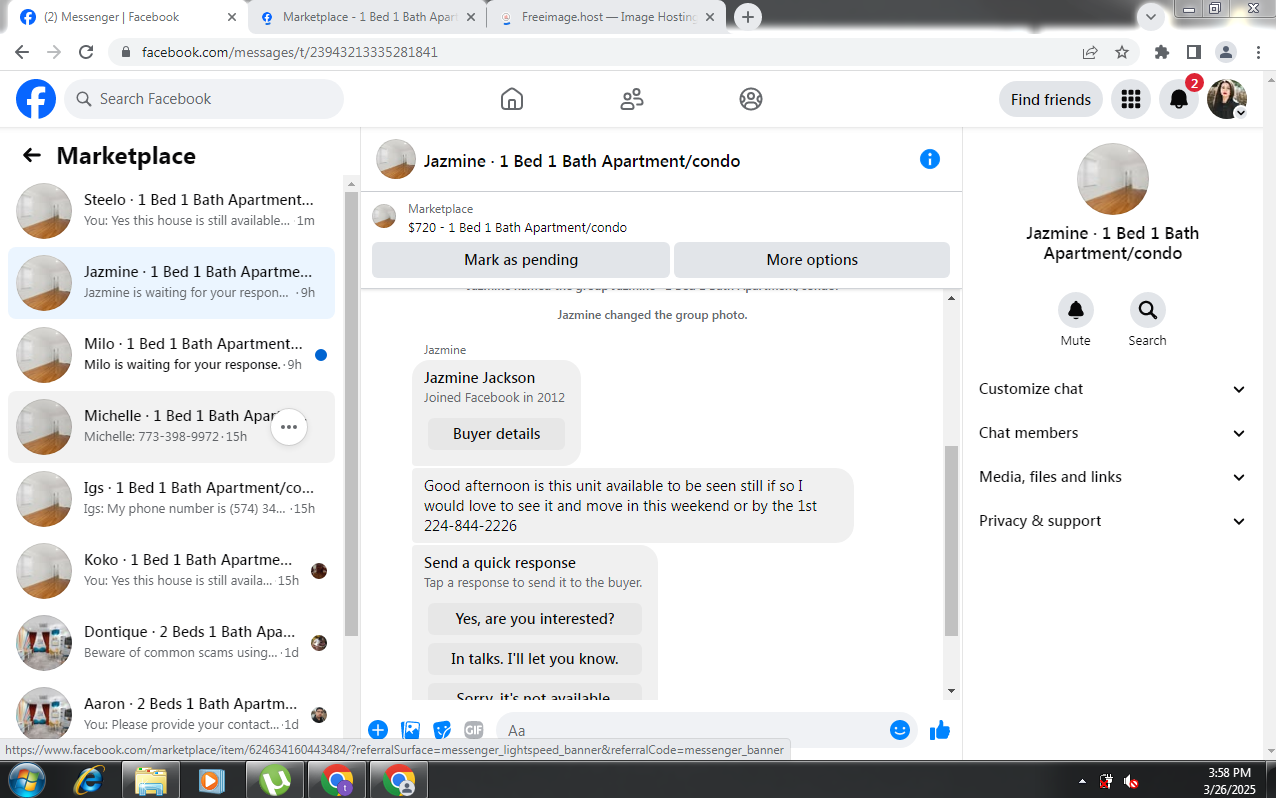The image size is (1276, 798).
Task: Click the Facebook logo icon
Action: (36, 99)
